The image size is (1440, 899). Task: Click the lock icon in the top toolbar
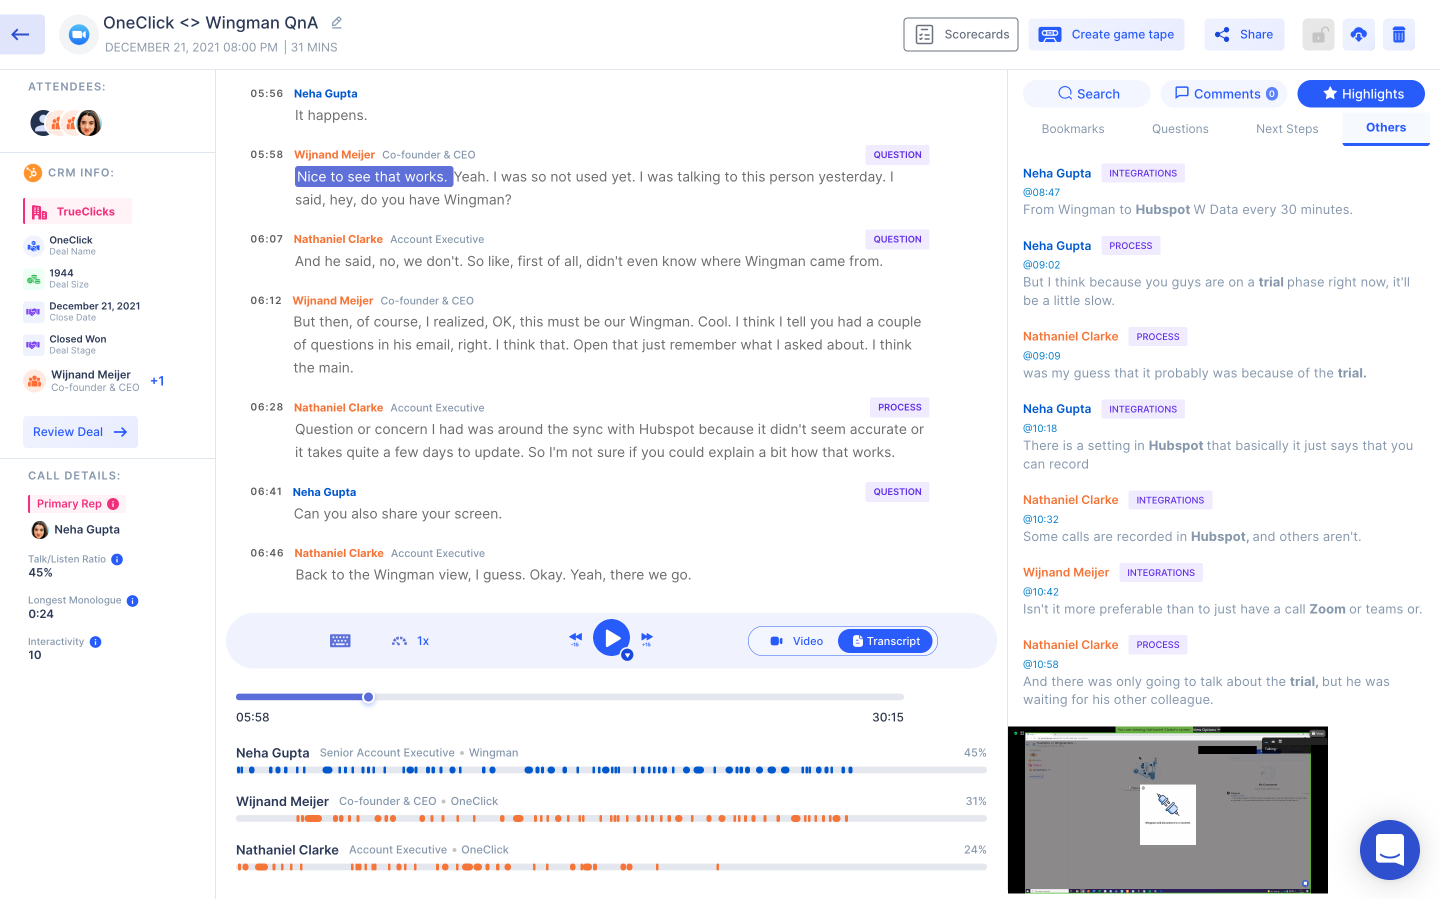(x=1318, y=34)
